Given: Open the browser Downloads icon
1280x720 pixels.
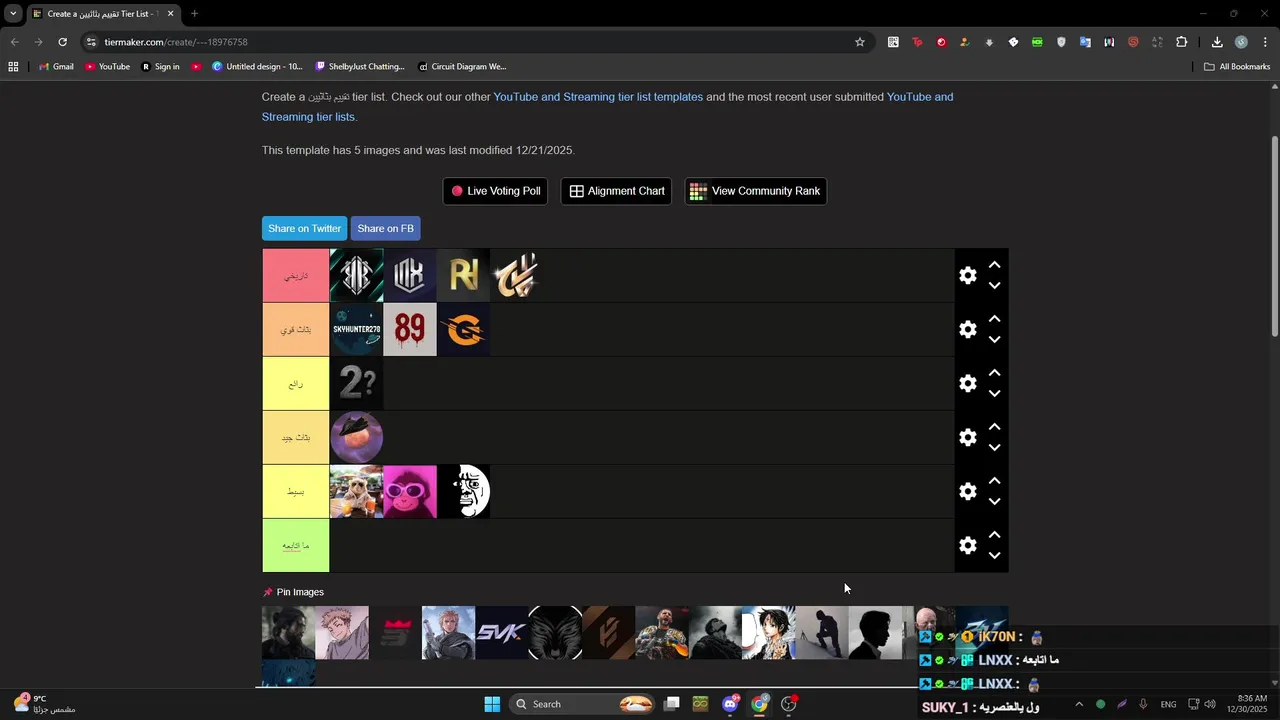Looking at the screenshot, I should (1217, 42).
